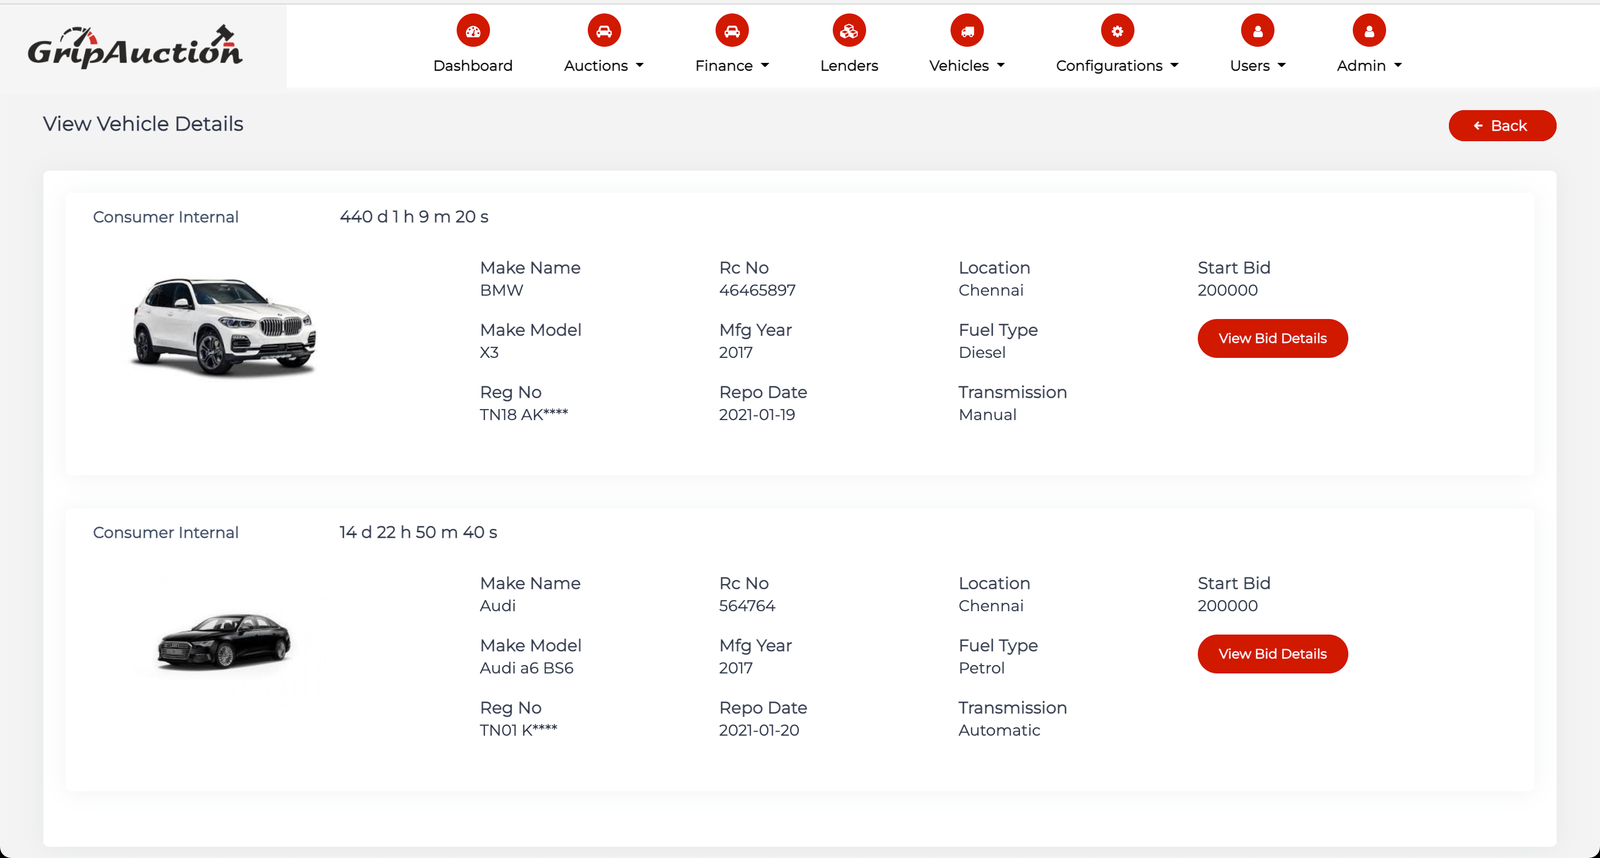Viewport: 1600px width, 858px height.
Task: Click the Auctions car icon
Action: point(604,31)
